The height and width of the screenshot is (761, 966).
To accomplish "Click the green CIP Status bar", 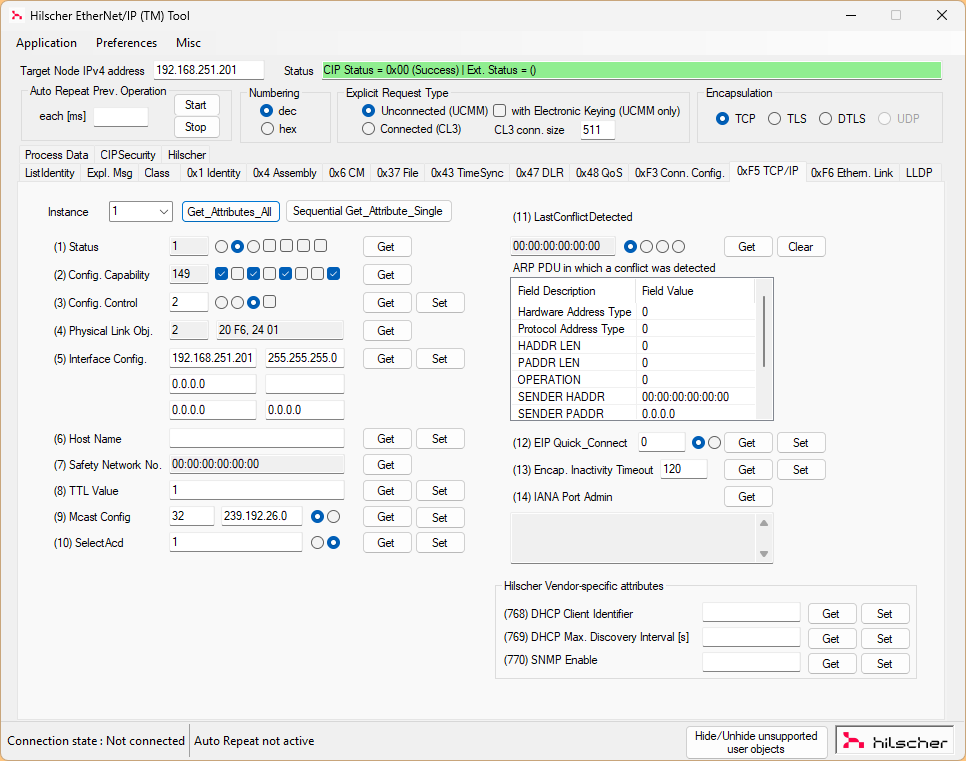I will (631, 70).
